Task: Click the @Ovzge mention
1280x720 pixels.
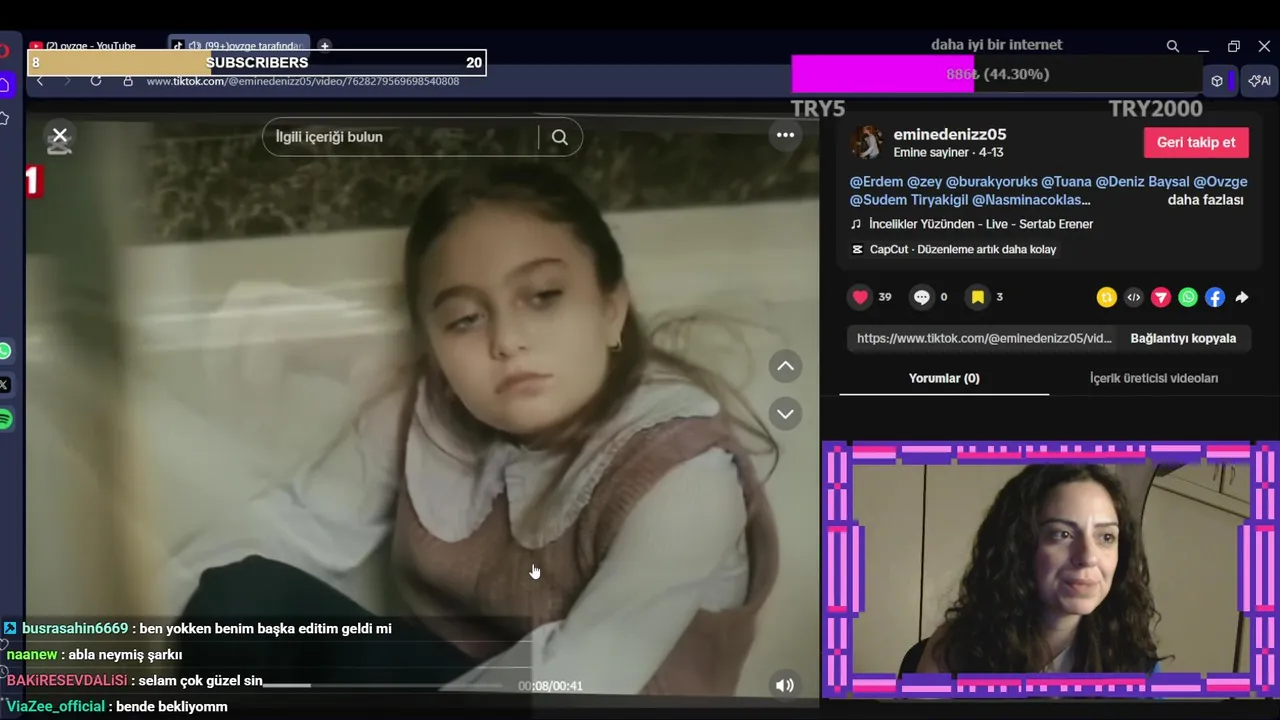Action: pos(1220,182)
